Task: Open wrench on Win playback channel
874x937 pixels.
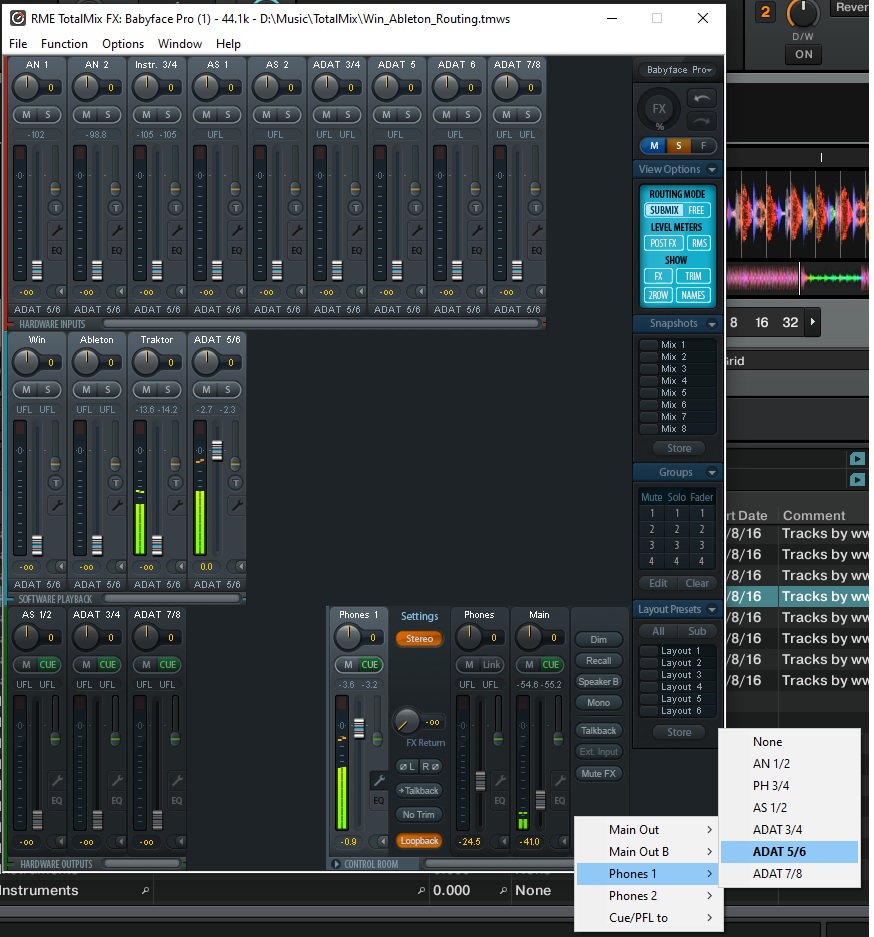Action: pos(57,505)
